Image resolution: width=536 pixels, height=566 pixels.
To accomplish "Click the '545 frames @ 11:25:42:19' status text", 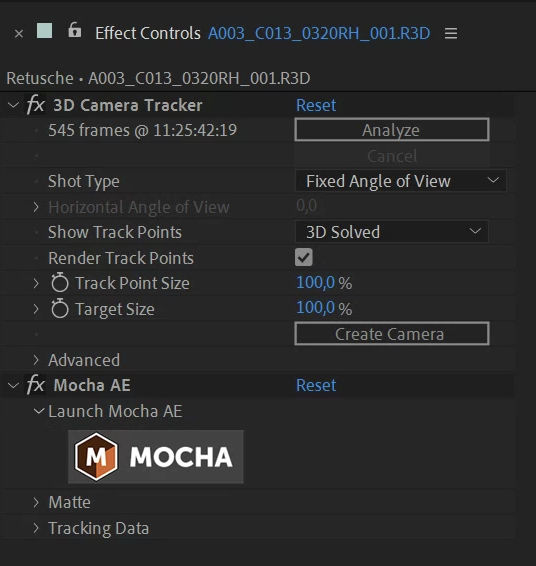I will [x=143, y=130].
